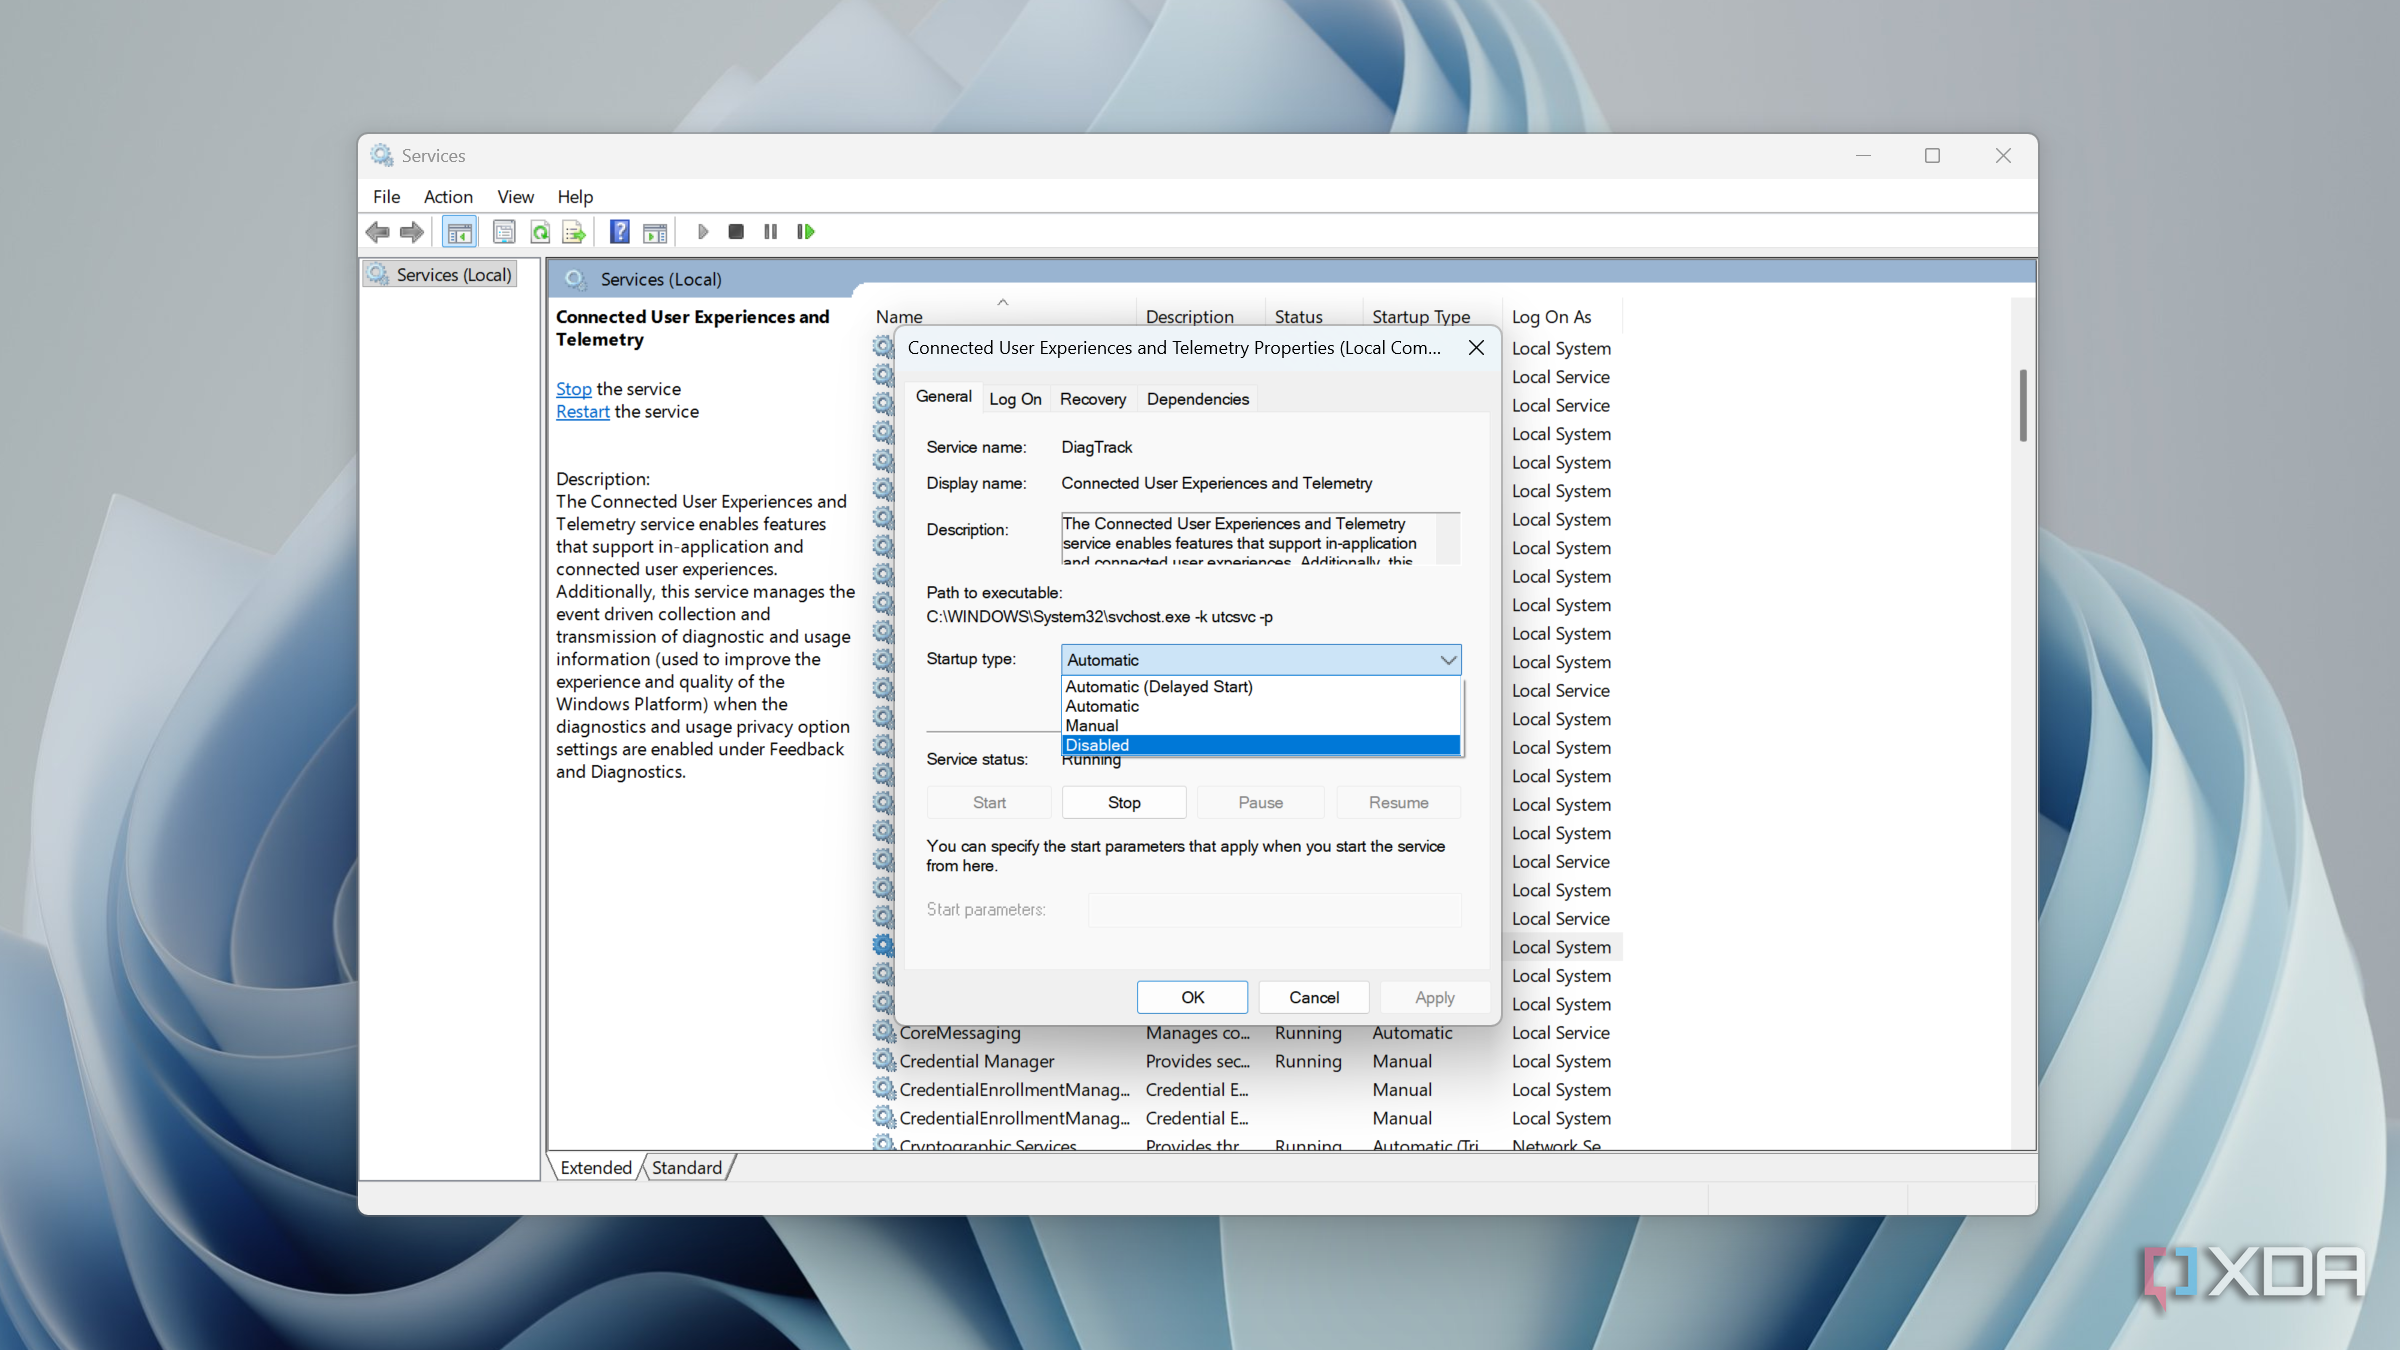This screenshot has height=1350, width=2400.
Task: Toggle the Show/Hide Action Pane icon
Action: click(655, 232)
